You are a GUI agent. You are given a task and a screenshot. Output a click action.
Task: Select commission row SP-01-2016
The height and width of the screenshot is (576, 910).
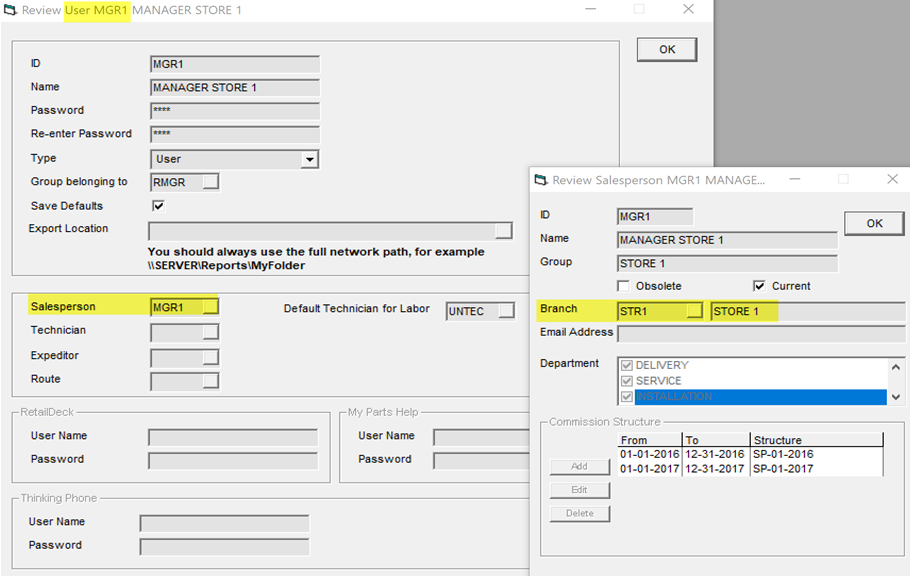[751, 454]
